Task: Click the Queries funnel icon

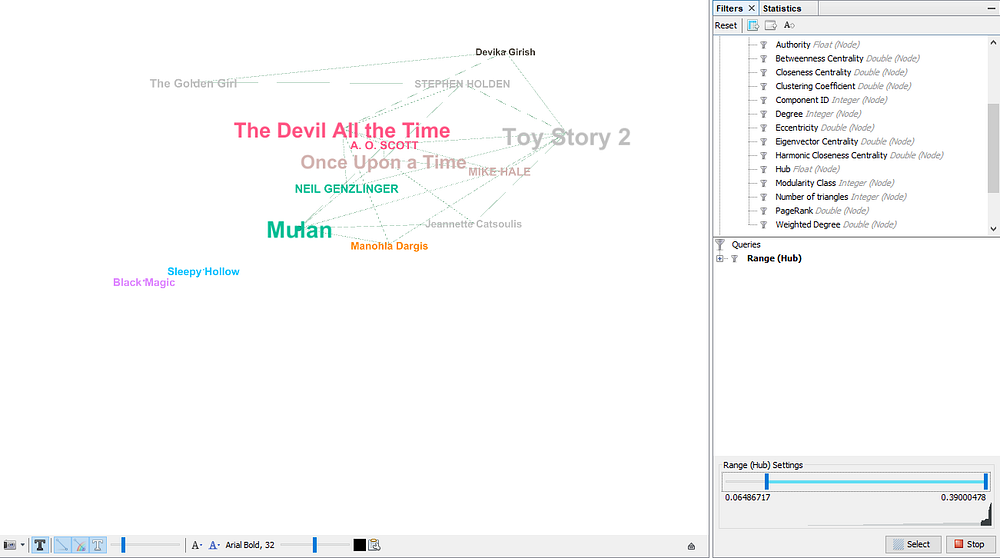Action: tap(720, 244)
